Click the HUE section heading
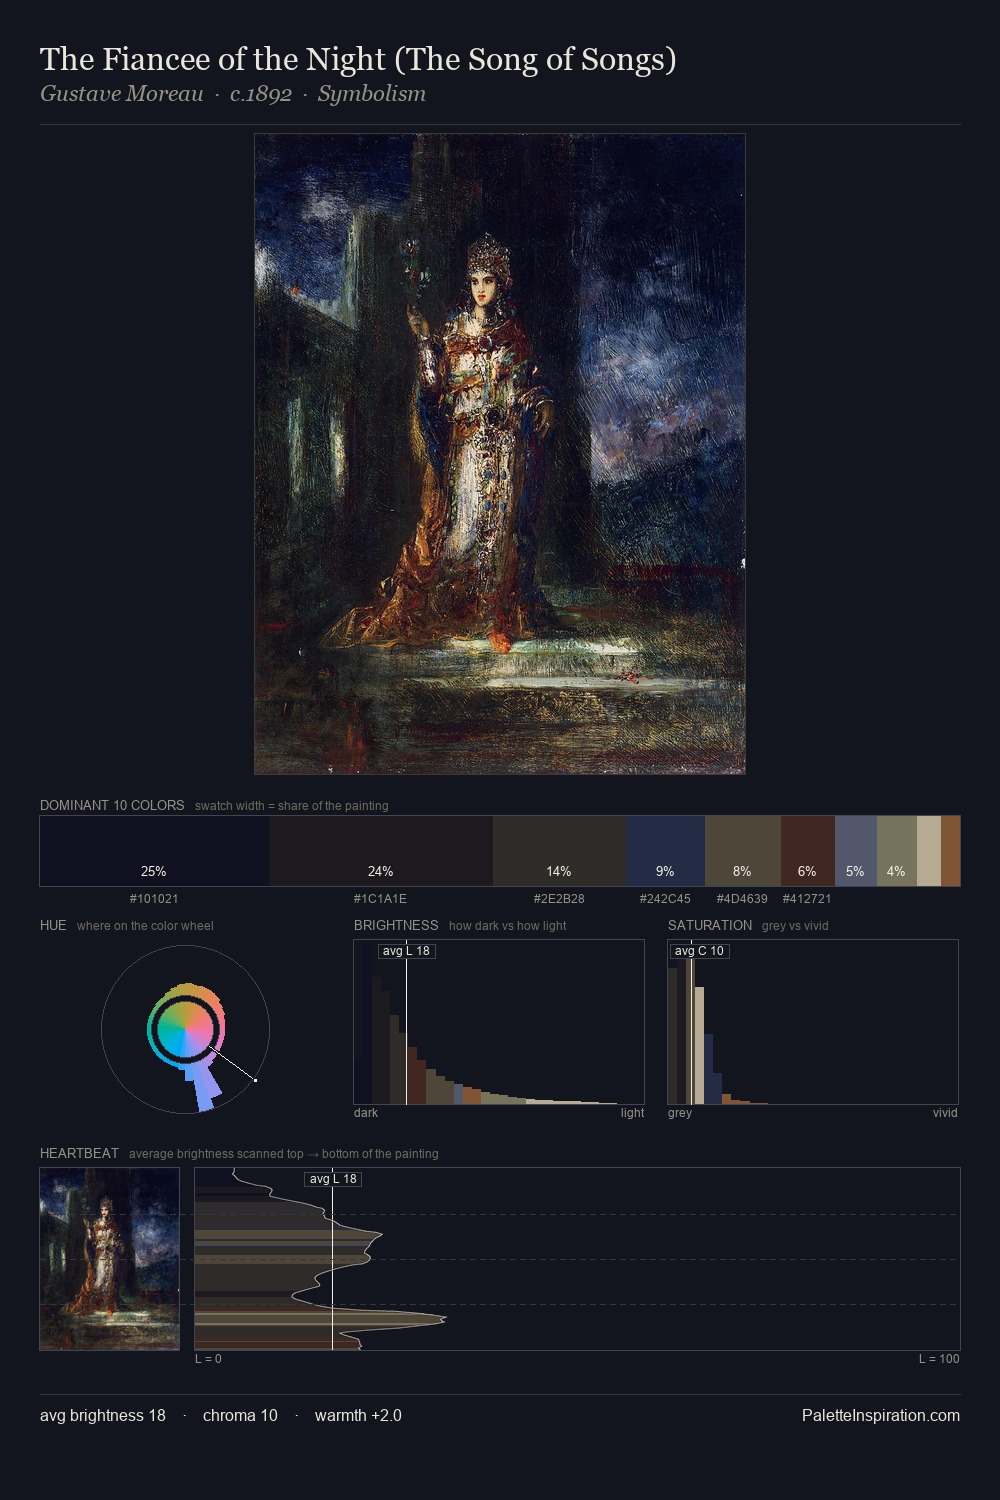 [x=53, y=925]
